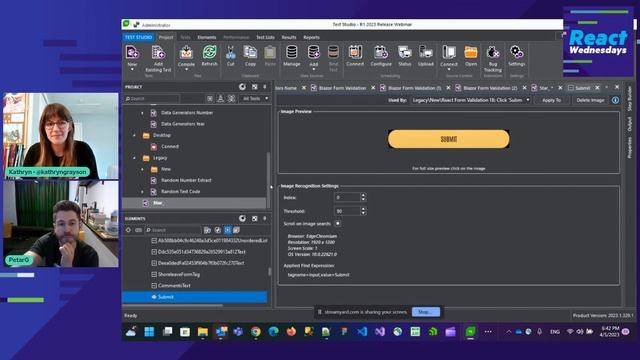Viewport: 640px width, 360px height.
Task: Open the Compile dropdown arrow
Action: [x=186, y=70]
